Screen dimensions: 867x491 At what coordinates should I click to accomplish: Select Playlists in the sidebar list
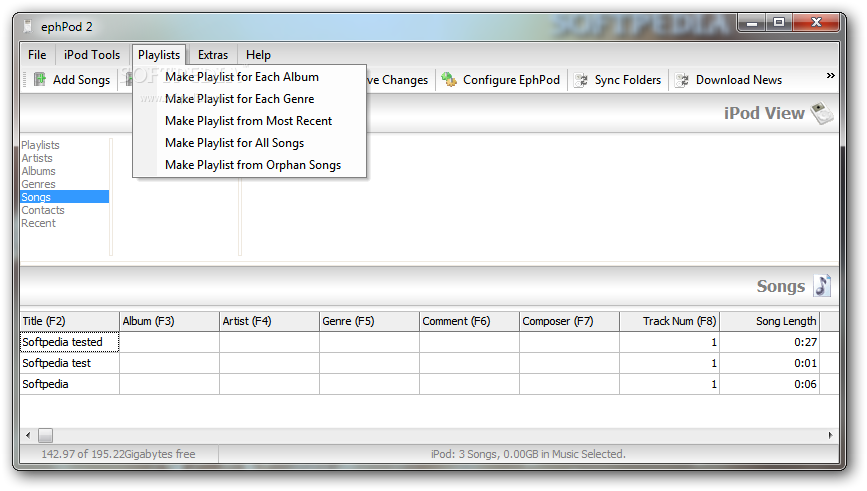pyautogui.click(x=40, y=145)
